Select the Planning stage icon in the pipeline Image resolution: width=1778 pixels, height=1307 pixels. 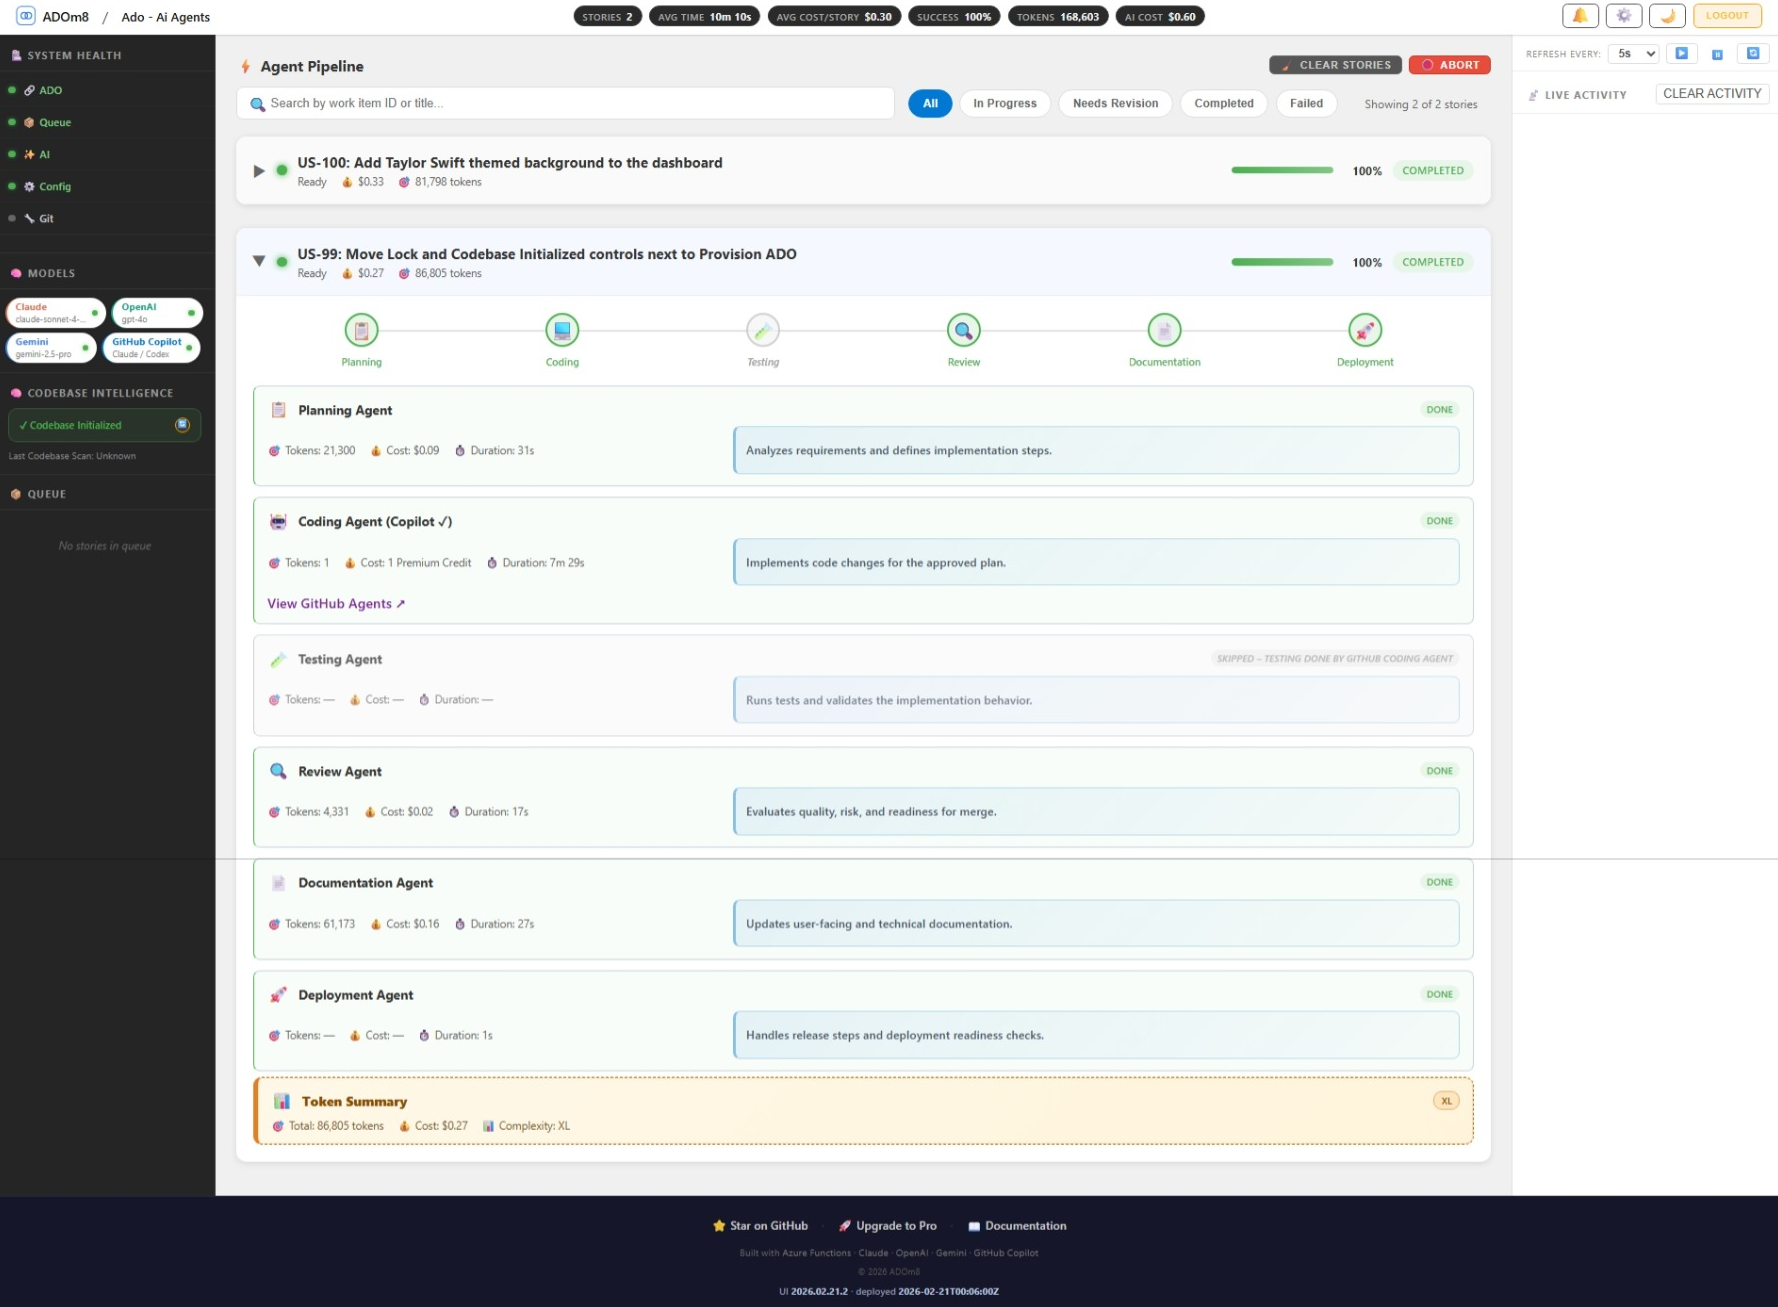[361, 330]
